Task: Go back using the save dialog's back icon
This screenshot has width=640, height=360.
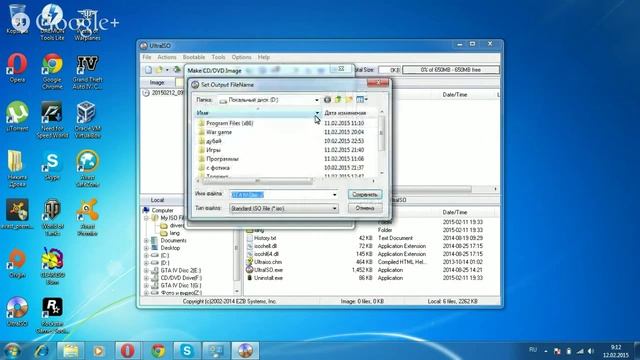Action: [327, 100]
